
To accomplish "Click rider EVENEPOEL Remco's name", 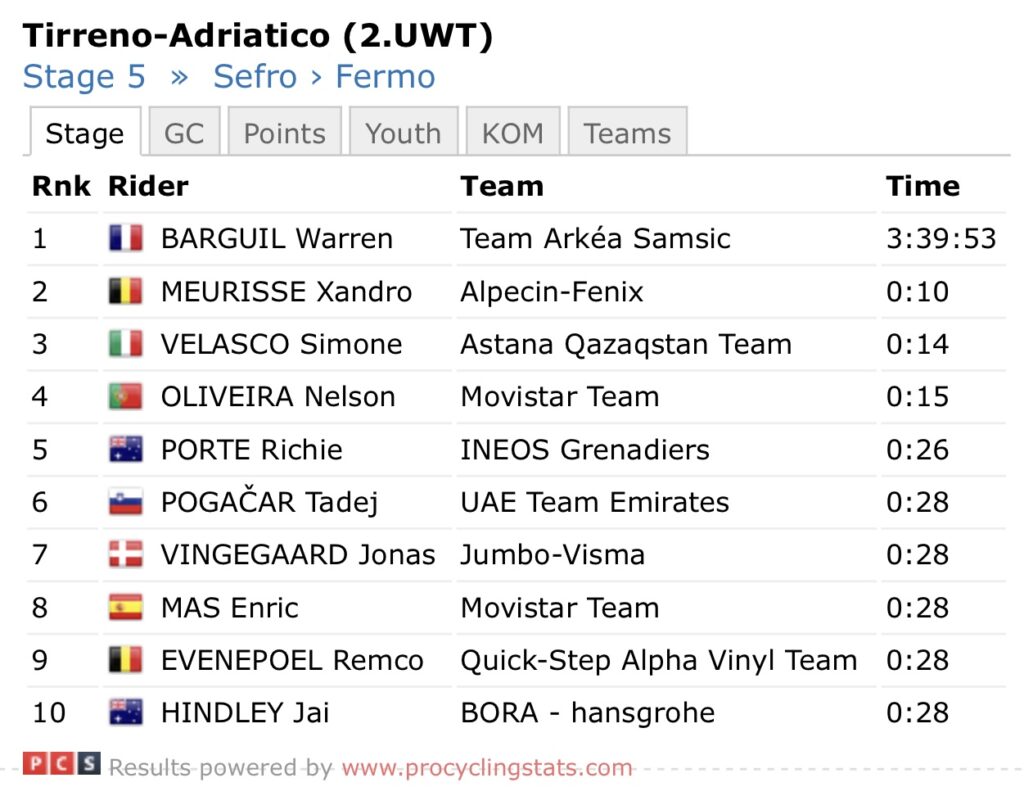I will (292, 661).
